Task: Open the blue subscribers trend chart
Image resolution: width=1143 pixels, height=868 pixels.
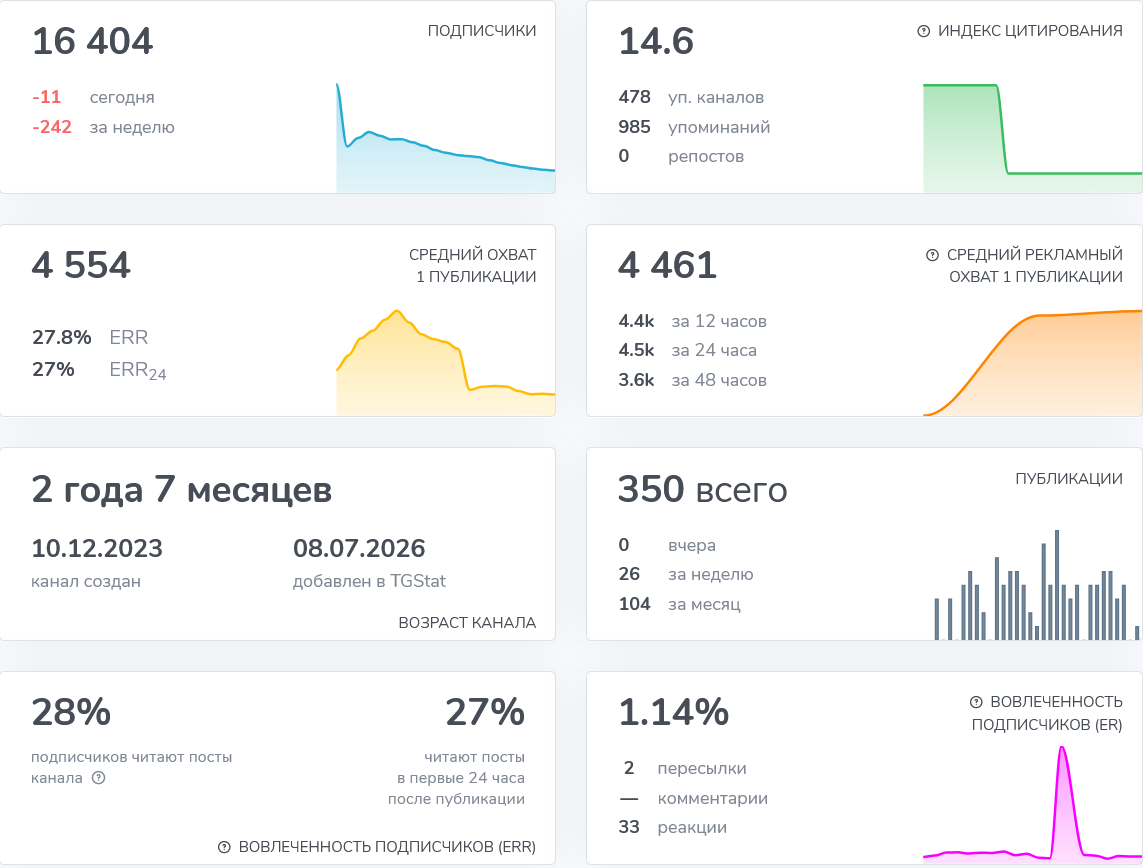Action: pos(445,138)
